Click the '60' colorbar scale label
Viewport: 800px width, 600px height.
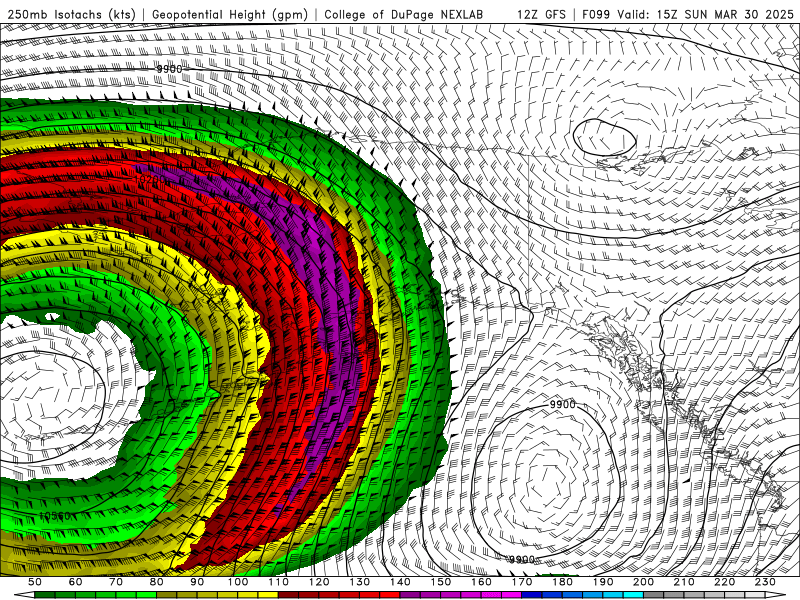tap(75, 582)
